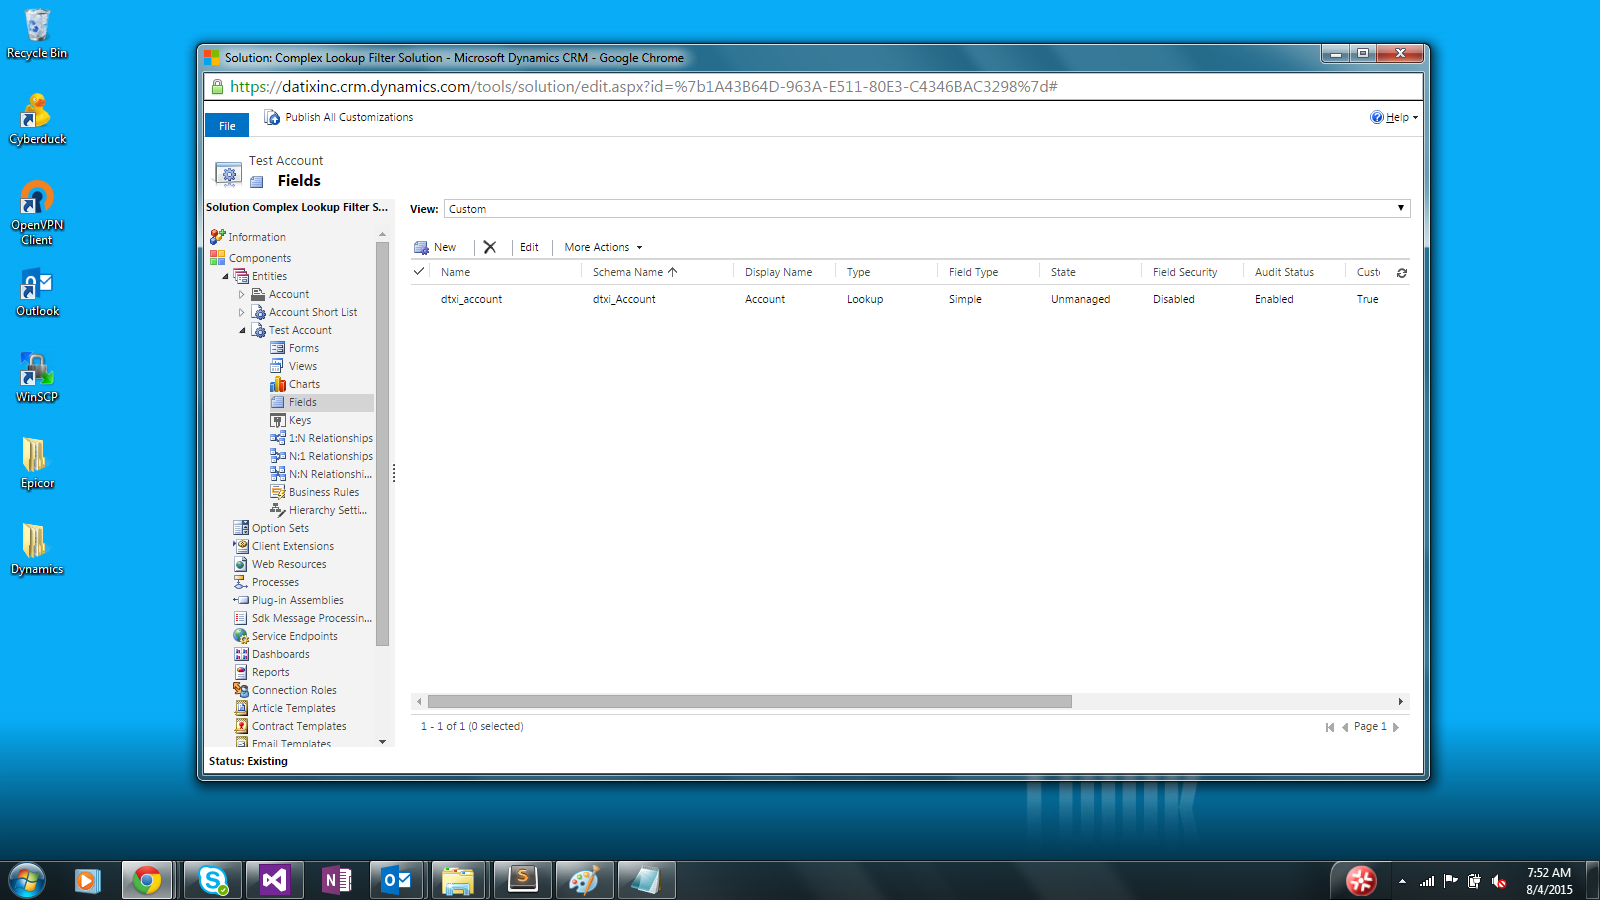Click the Forms icon under Test Account
The image size is (1600, 900).
pyautogui.click(x=278, y=348)
